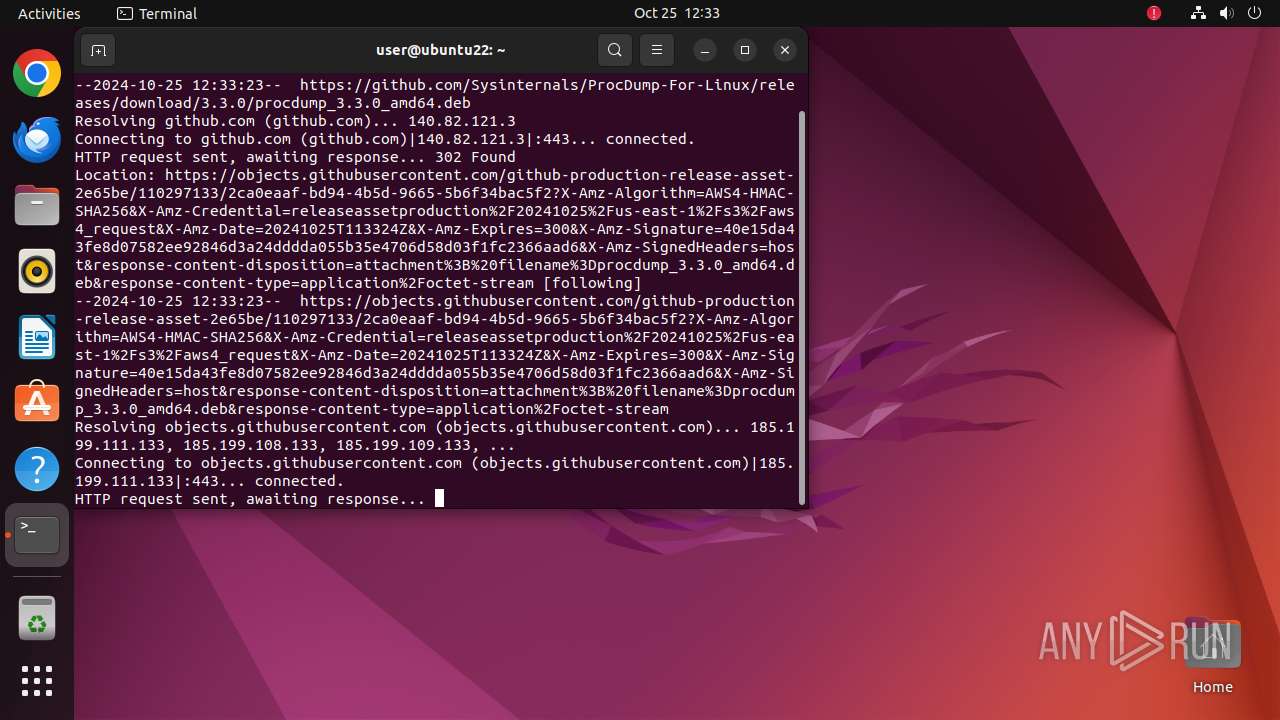The height and width of the screenshot is (720, 1280).
Task: Open the network status icon
Action: pos(1199,13)
